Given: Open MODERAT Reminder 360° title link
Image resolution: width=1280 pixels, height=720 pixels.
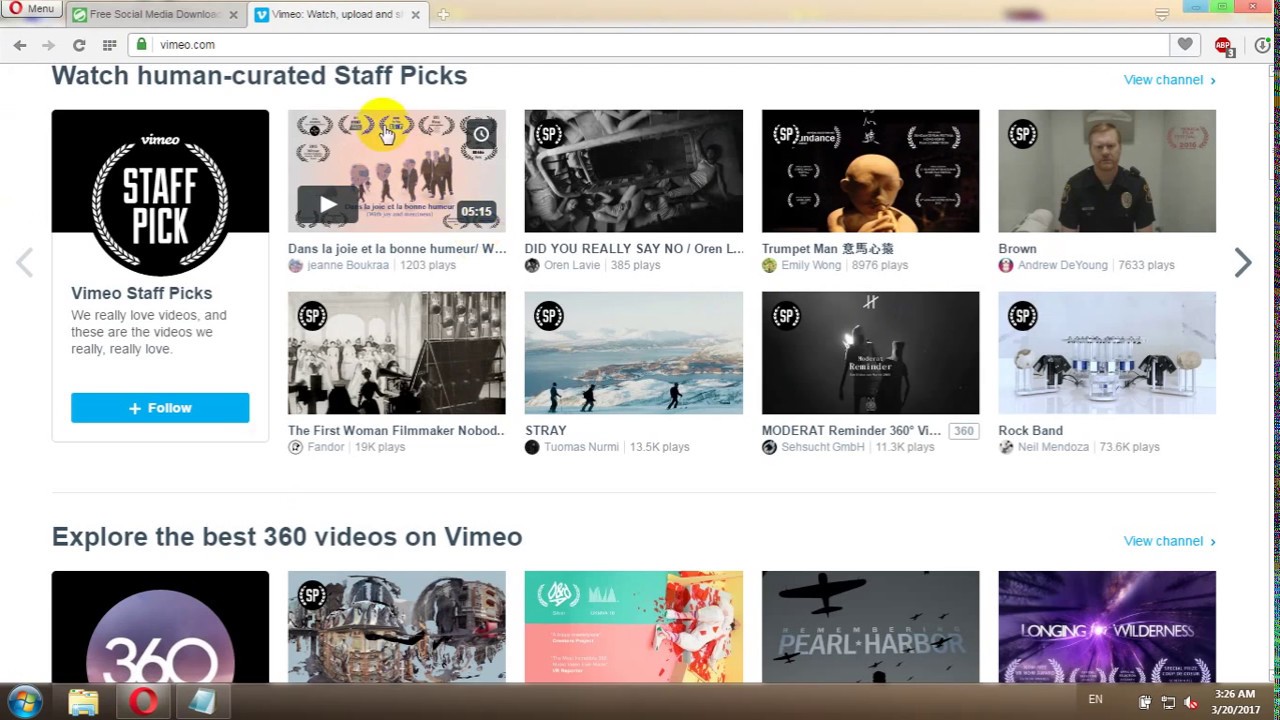Looking at the screenshot, I should pyautogui.click(x=851, y=431).
